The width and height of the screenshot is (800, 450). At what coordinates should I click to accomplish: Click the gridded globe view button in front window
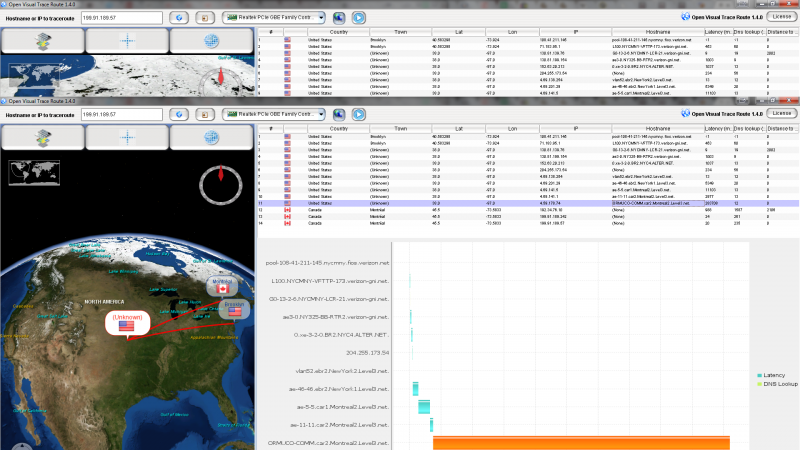pos(211,137)
